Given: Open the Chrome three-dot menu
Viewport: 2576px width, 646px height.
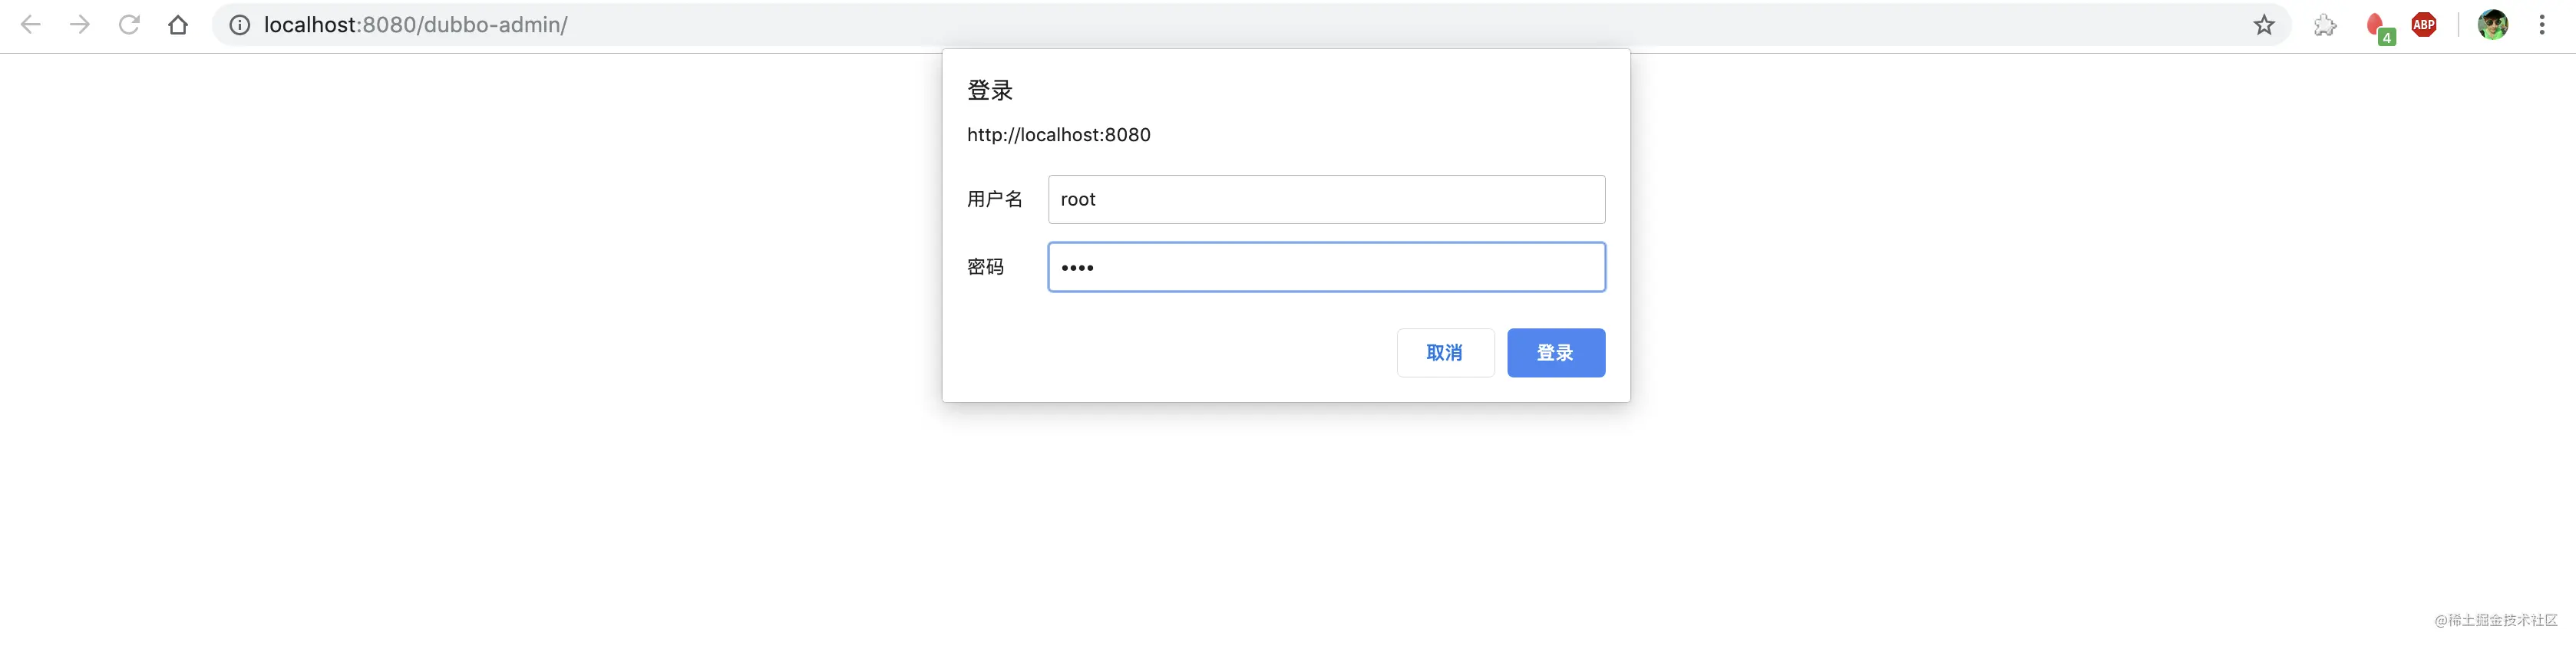Looking at the screenshot, I should point(2542,25).
